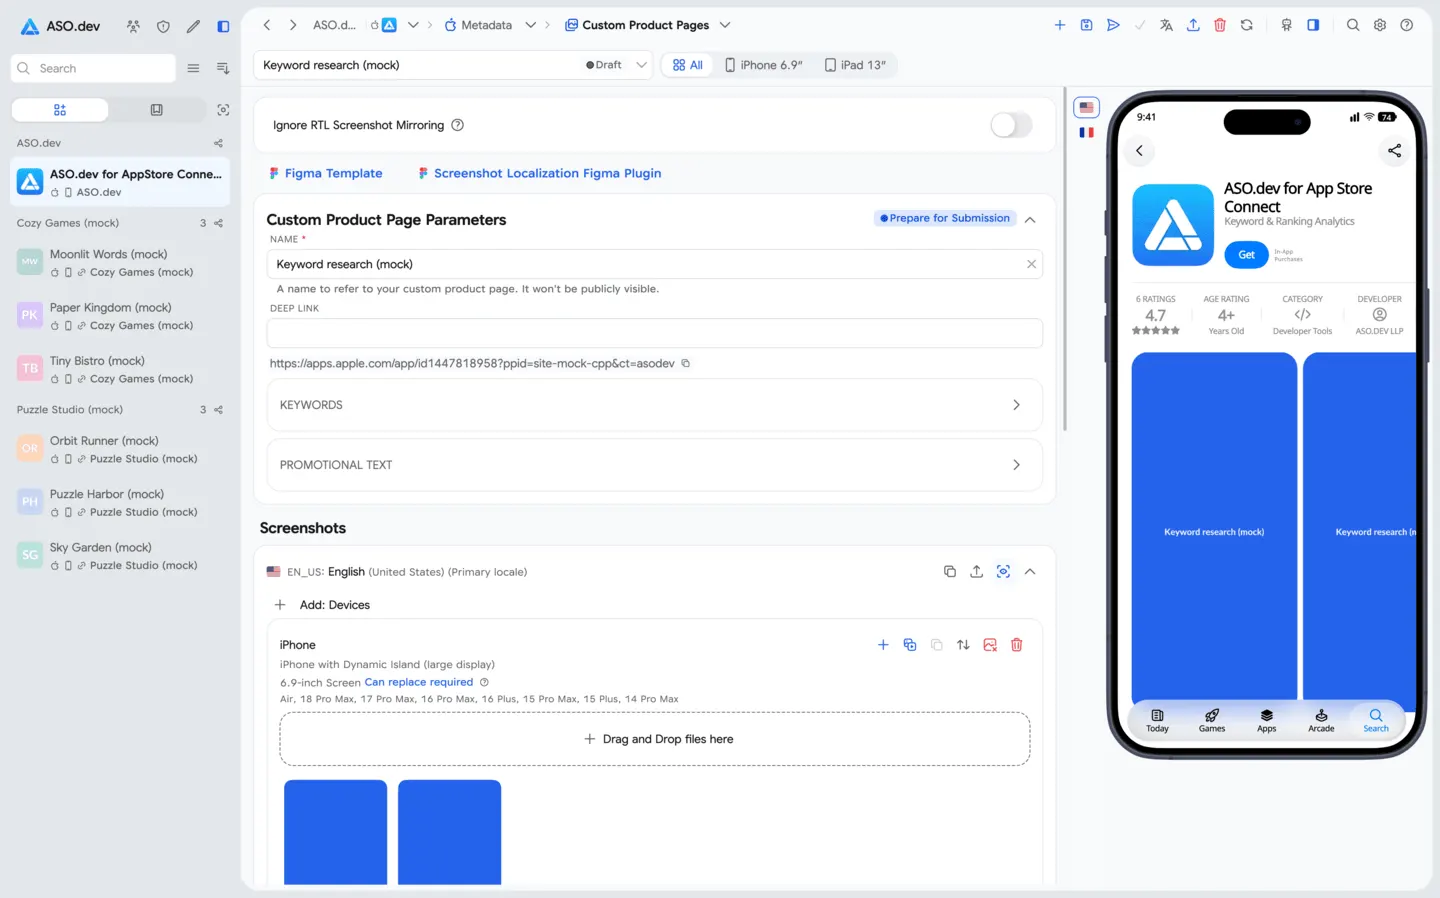Select the grid view tab in the sidebar
Screen dimensions: 1440x898
tap(60, 110)
